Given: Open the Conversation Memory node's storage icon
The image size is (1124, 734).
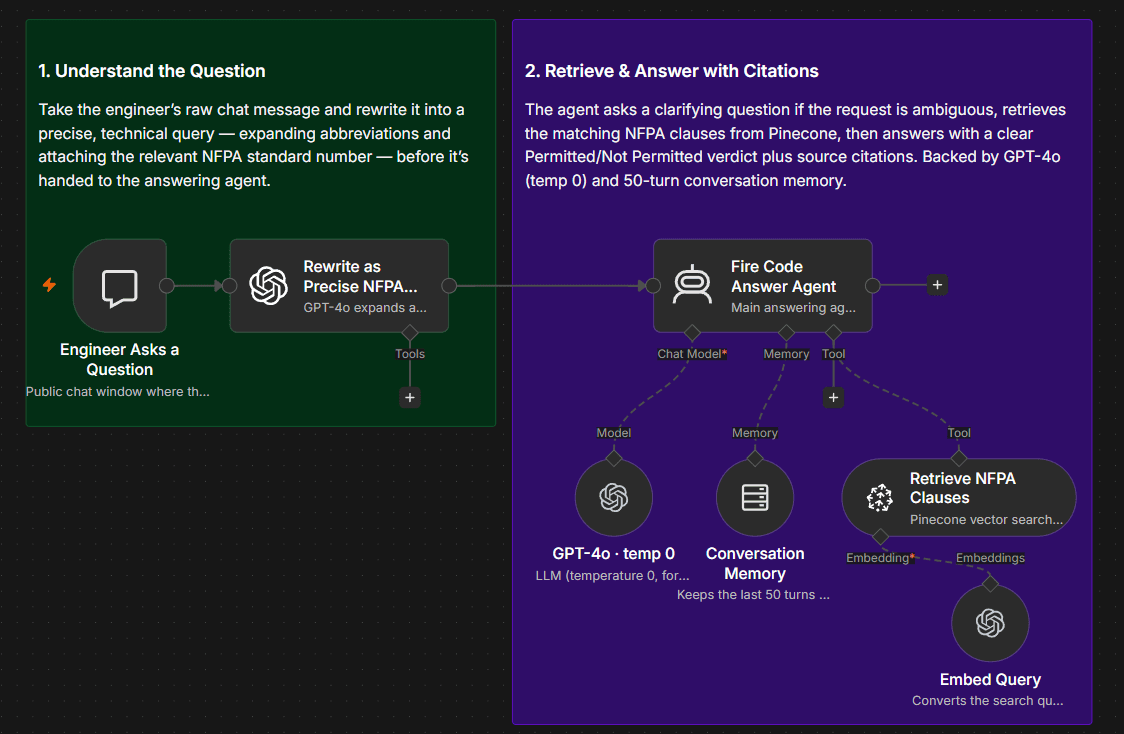Looking at the screenshot, I should [755, 497].
